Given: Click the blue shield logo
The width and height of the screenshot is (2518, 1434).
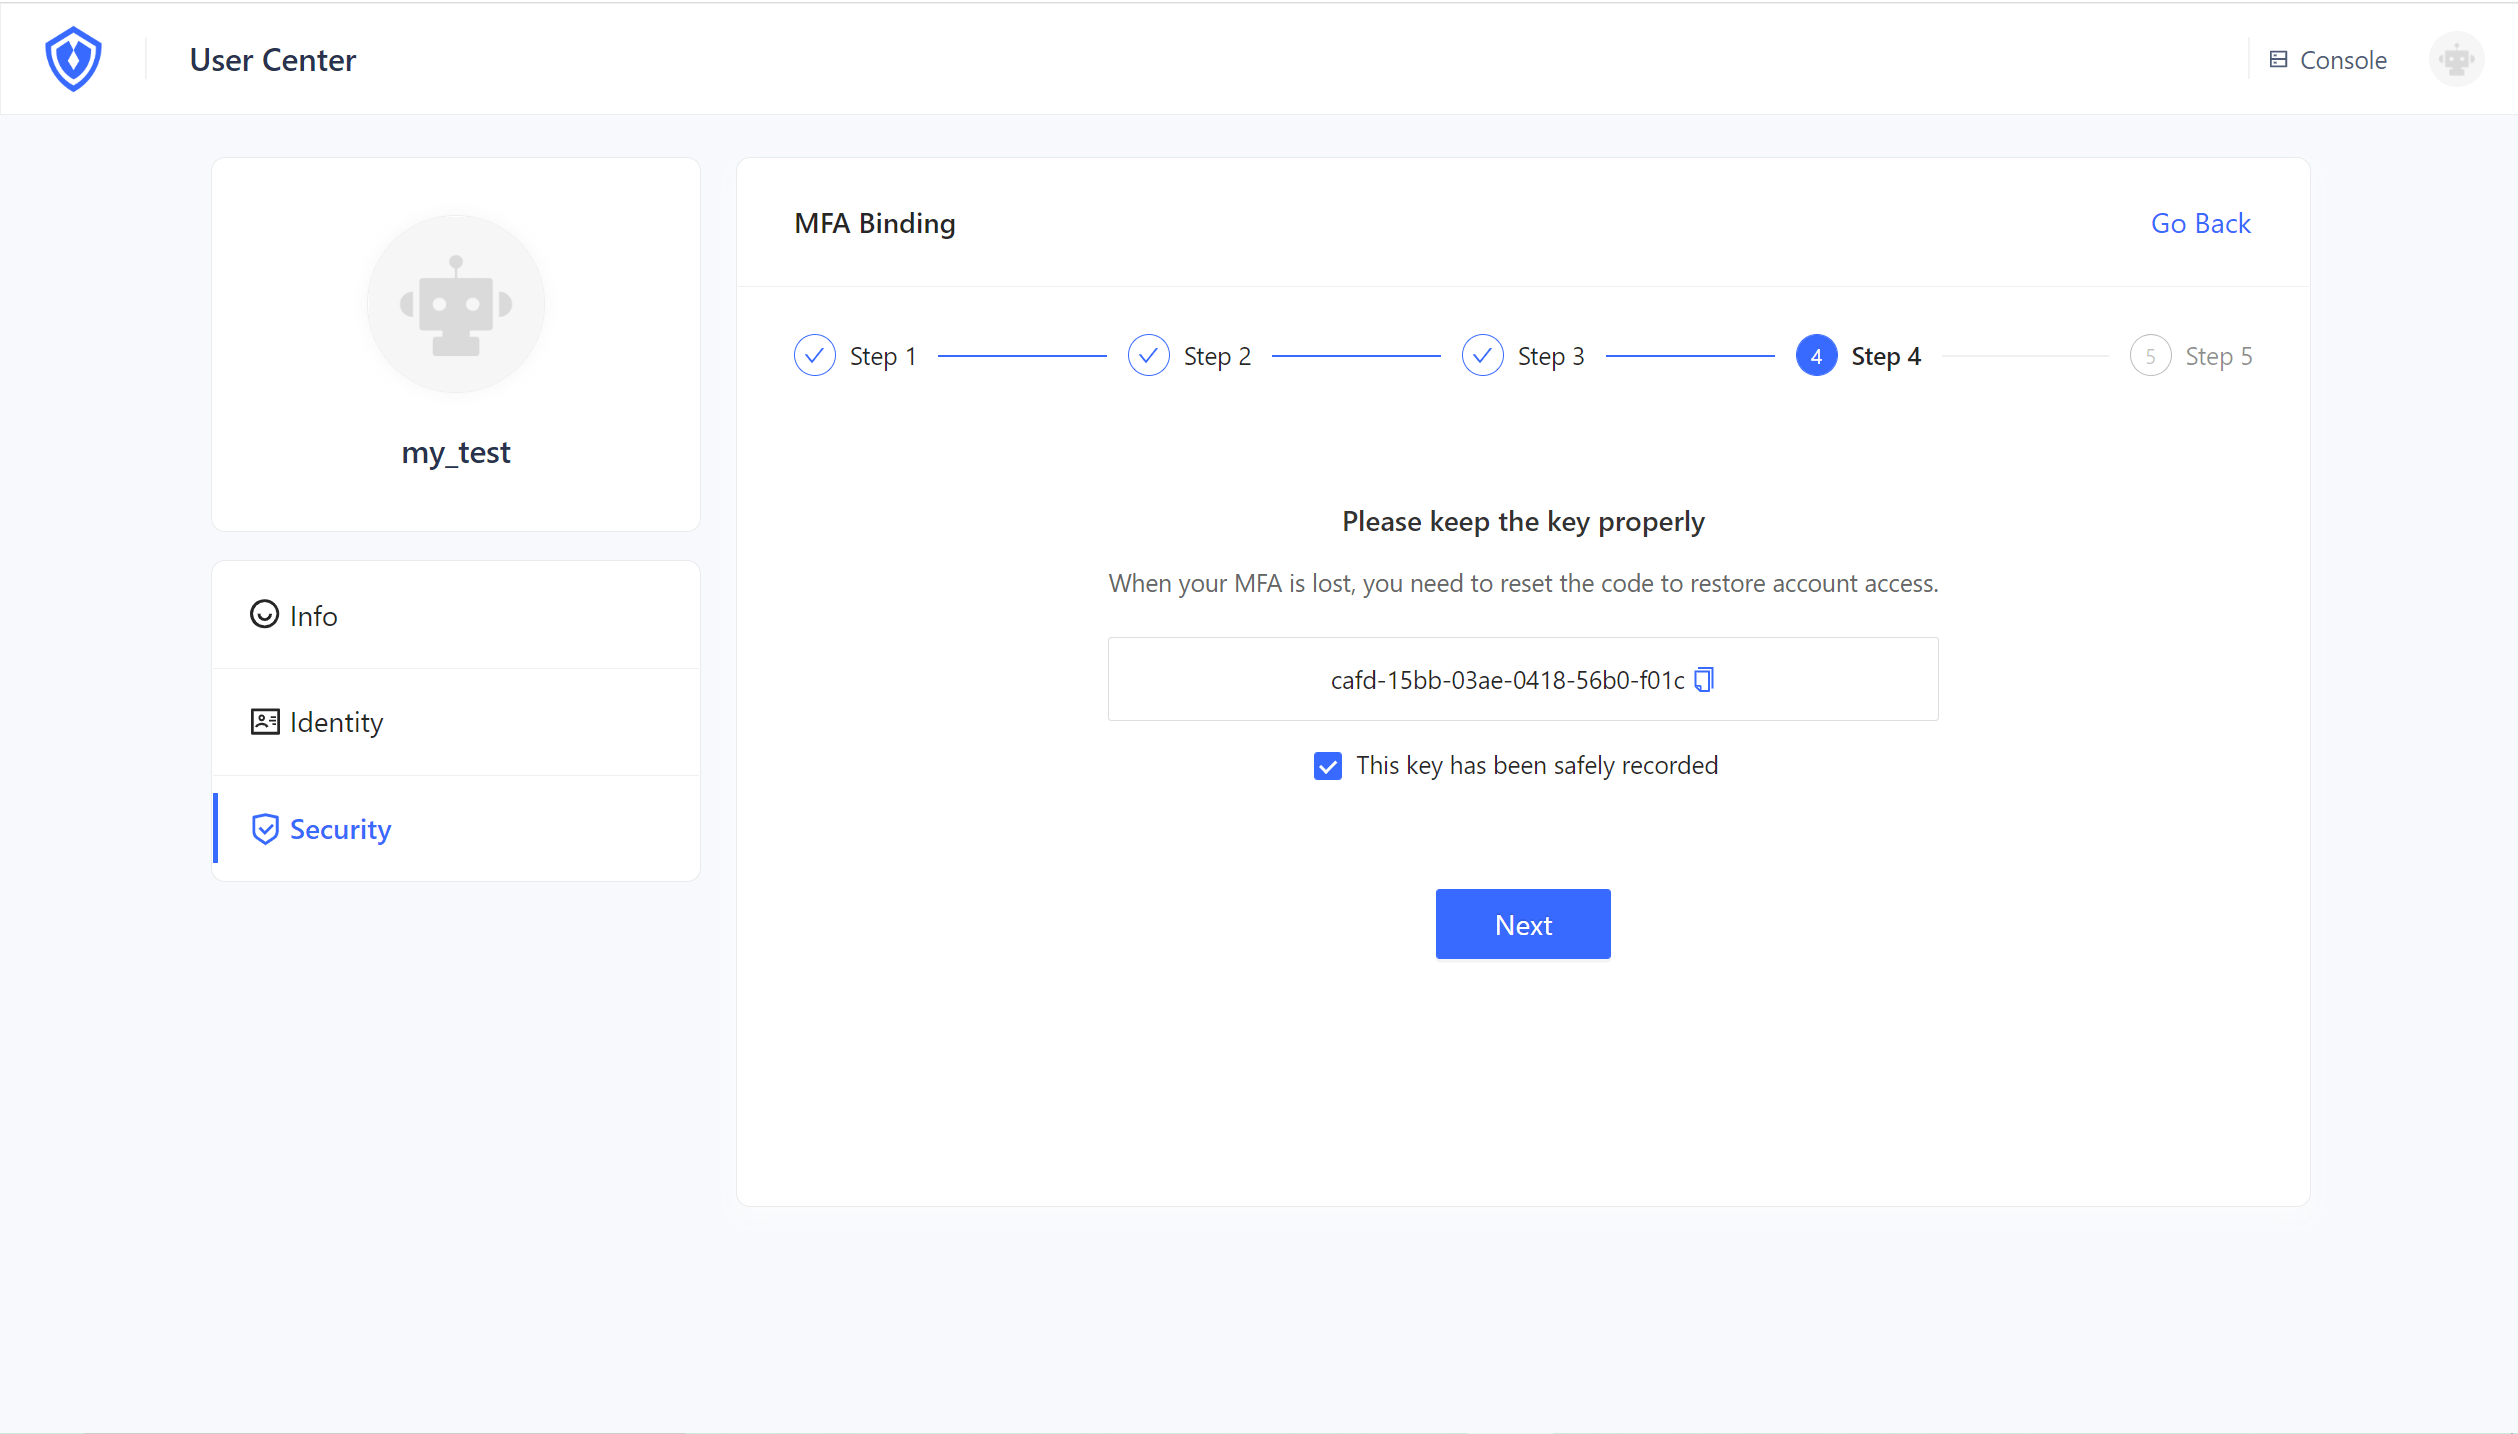Looking at the screenshot, I should (x=73, y=59).
